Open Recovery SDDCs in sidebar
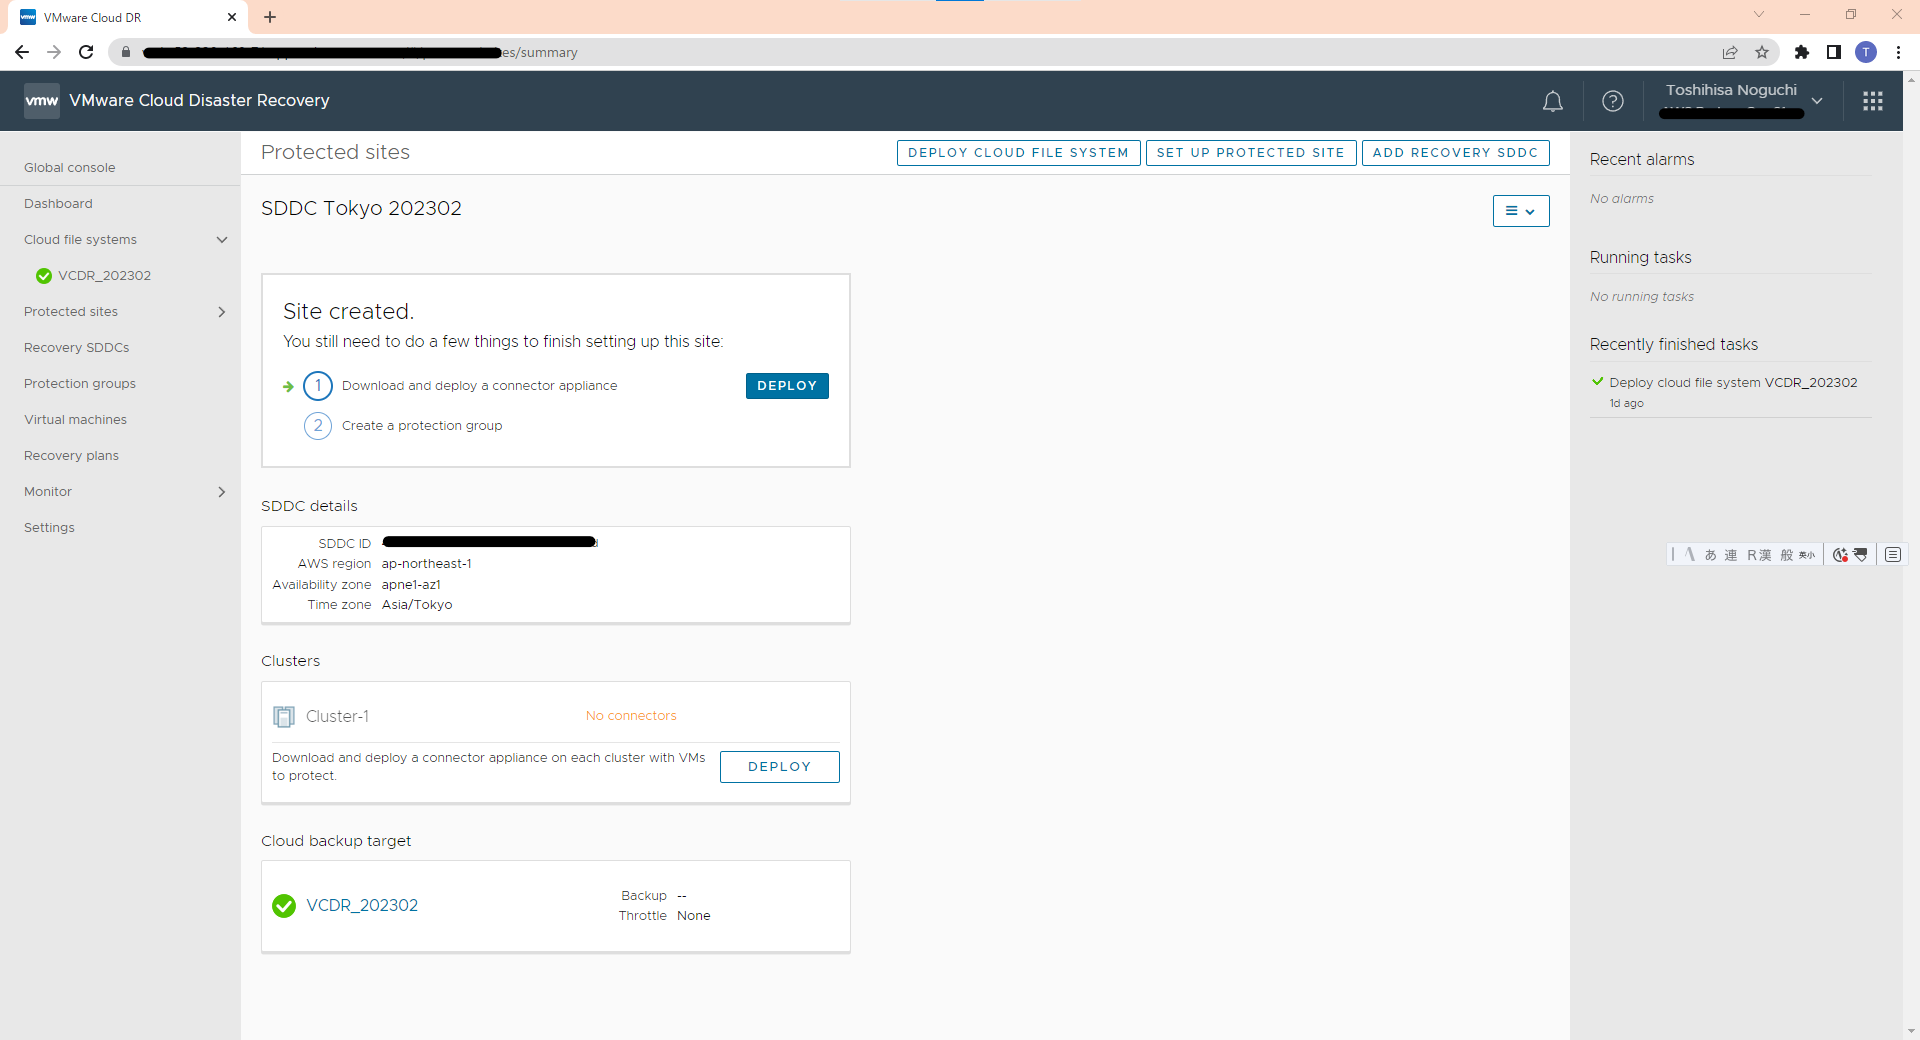Viewport: 1920px width, 1040px height. tap(77, 348)
